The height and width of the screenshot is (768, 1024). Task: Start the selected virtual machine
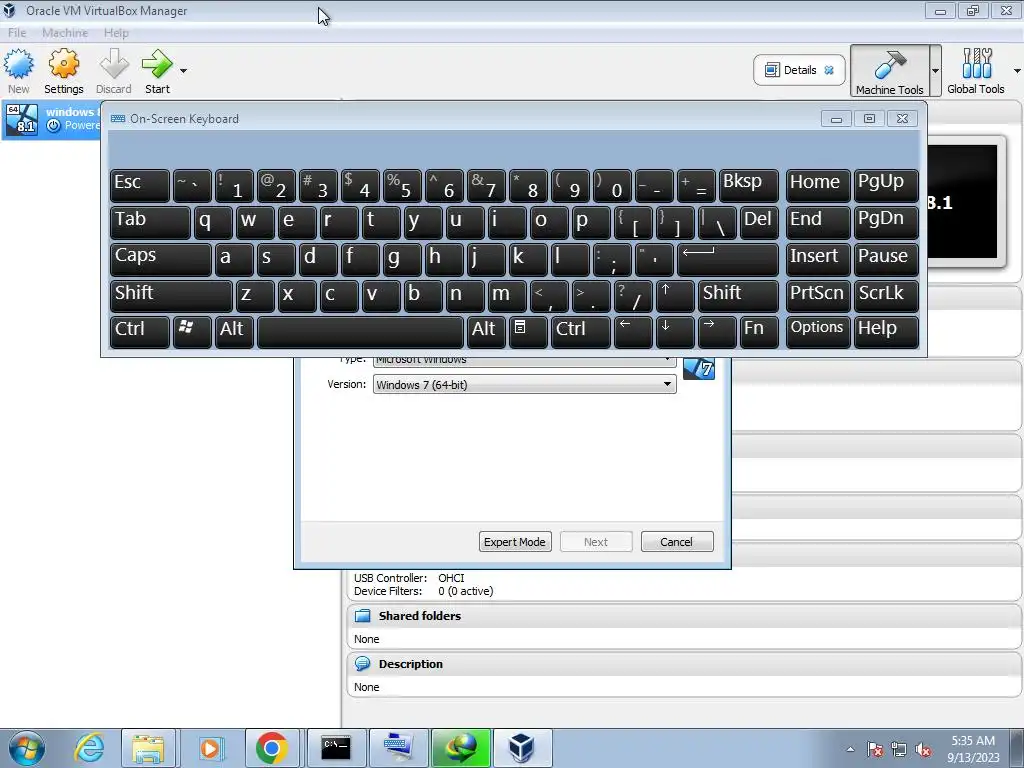click(157, 71)
